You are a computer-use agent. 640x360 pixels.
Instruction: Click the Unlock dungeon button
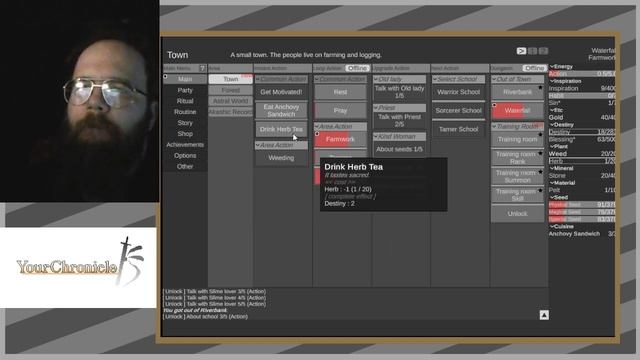(x=518, y=214)
